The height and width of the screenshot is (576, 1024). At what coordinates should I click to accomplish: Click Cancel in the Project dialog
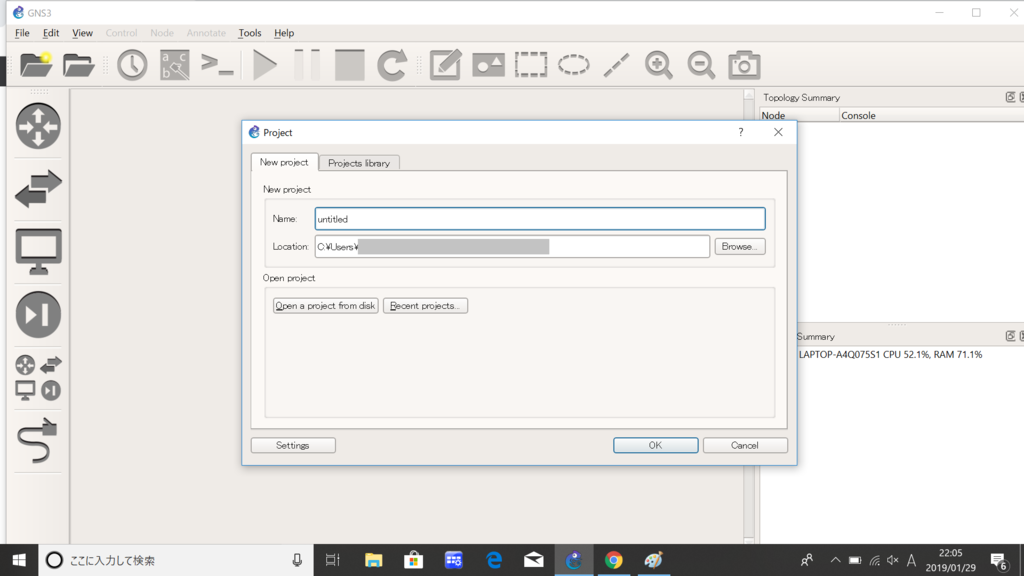[744, 445]
